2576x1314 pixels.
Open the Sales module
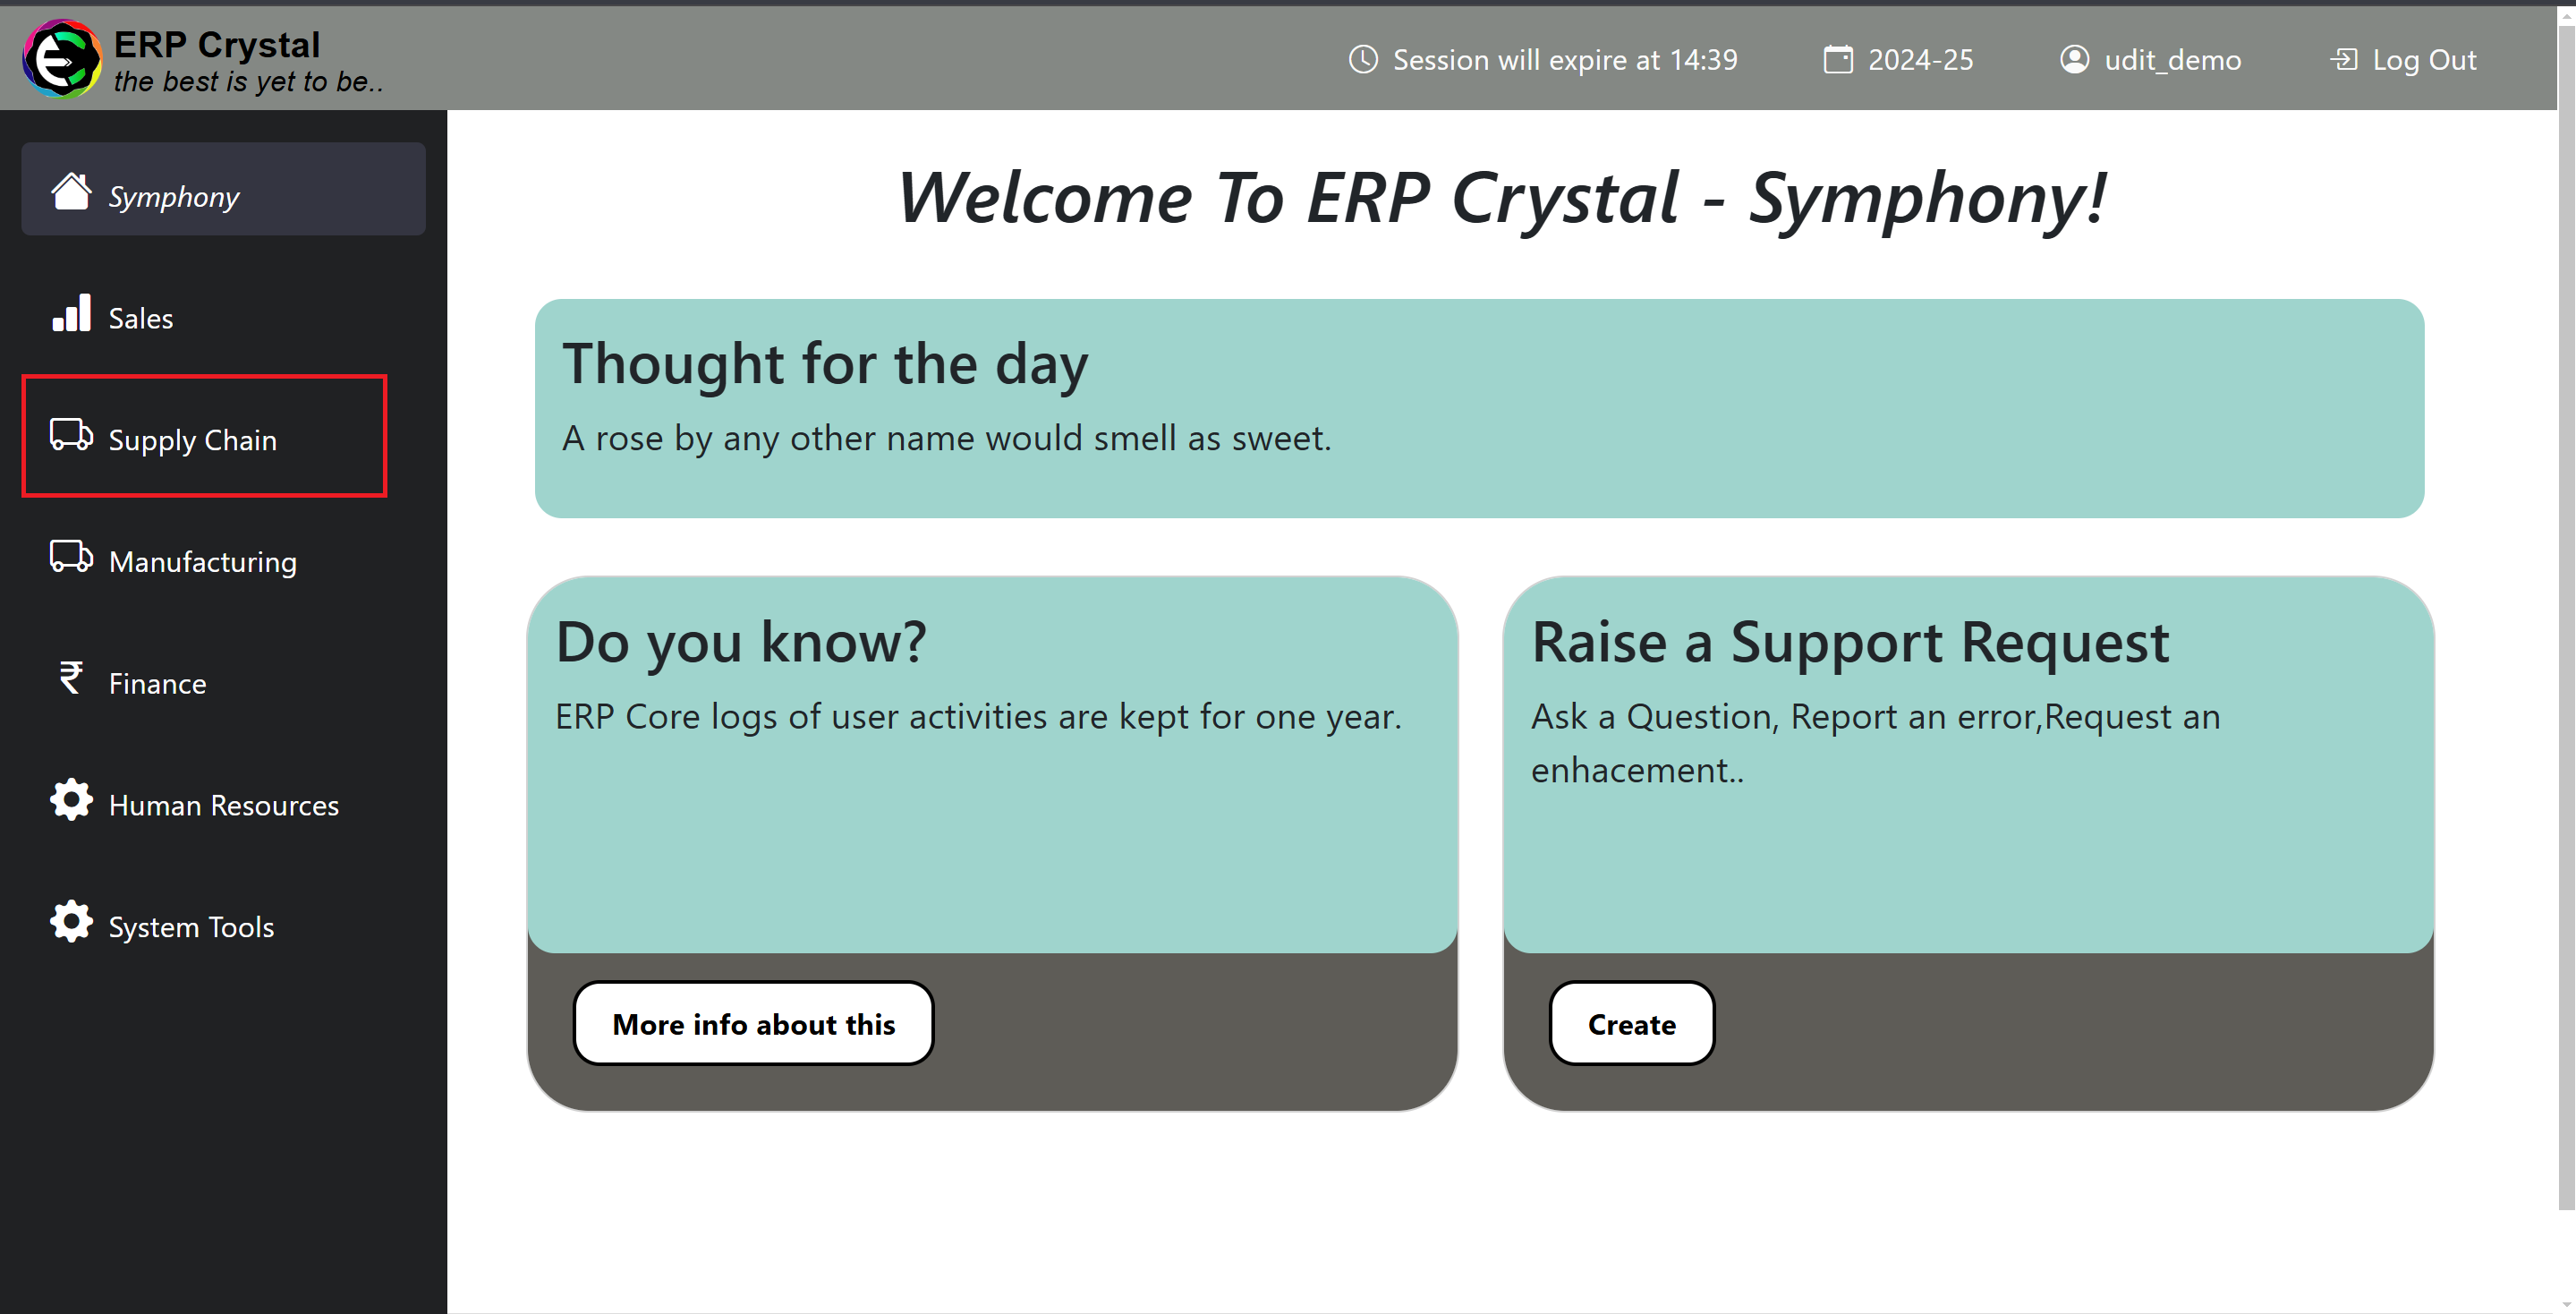point(142,317)
